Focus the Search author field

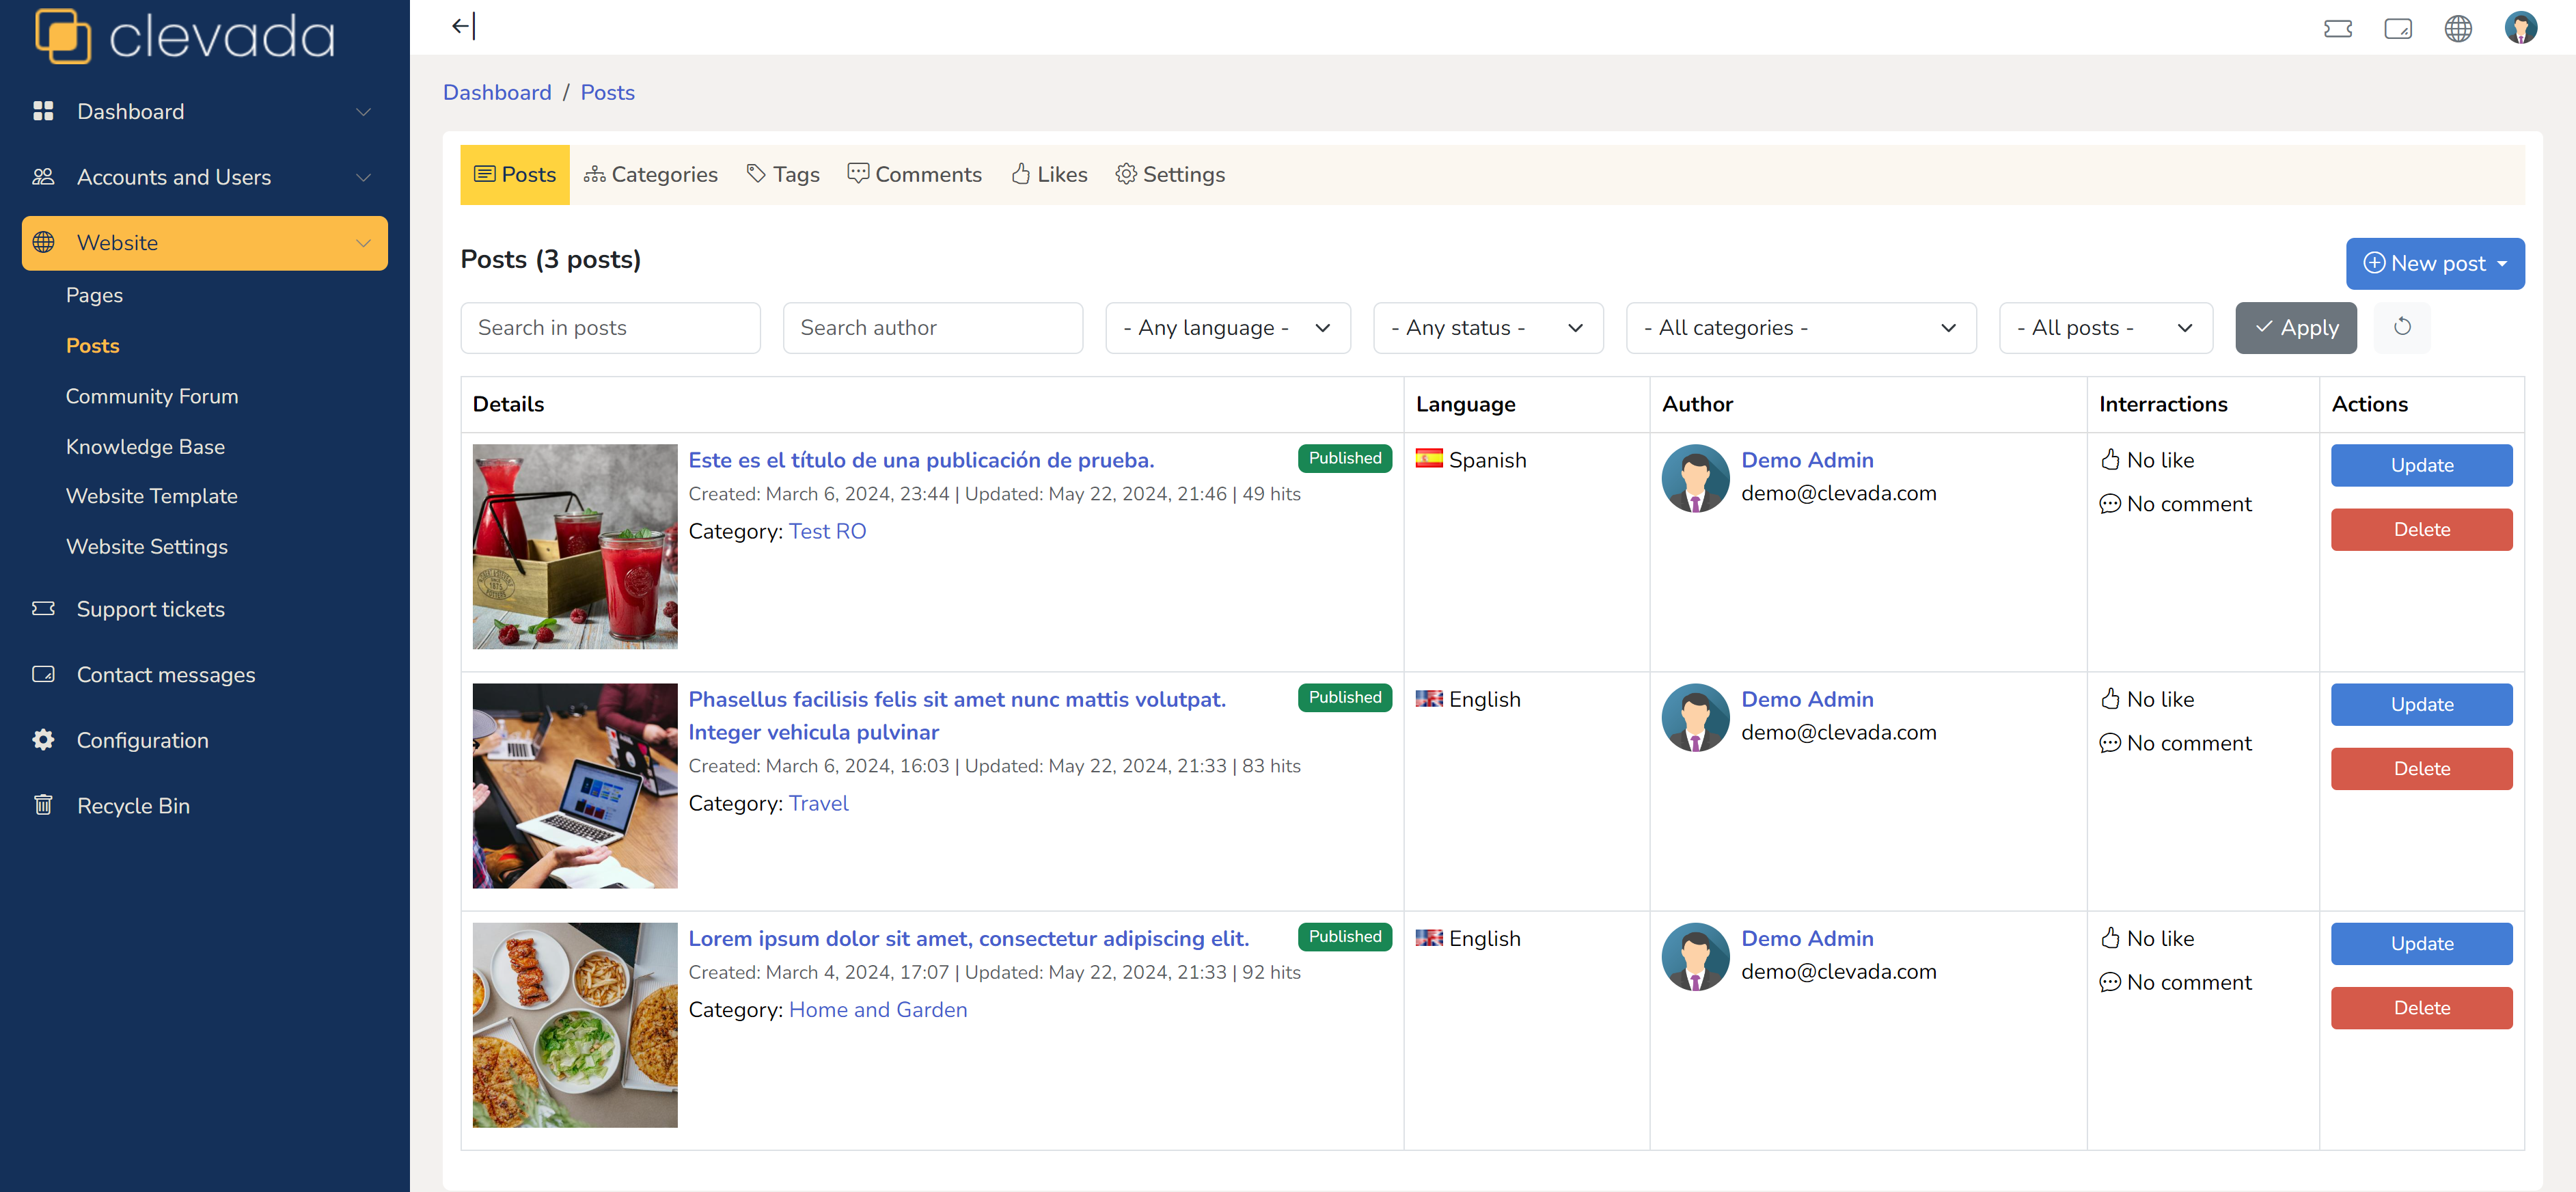(x=933, y=328)
